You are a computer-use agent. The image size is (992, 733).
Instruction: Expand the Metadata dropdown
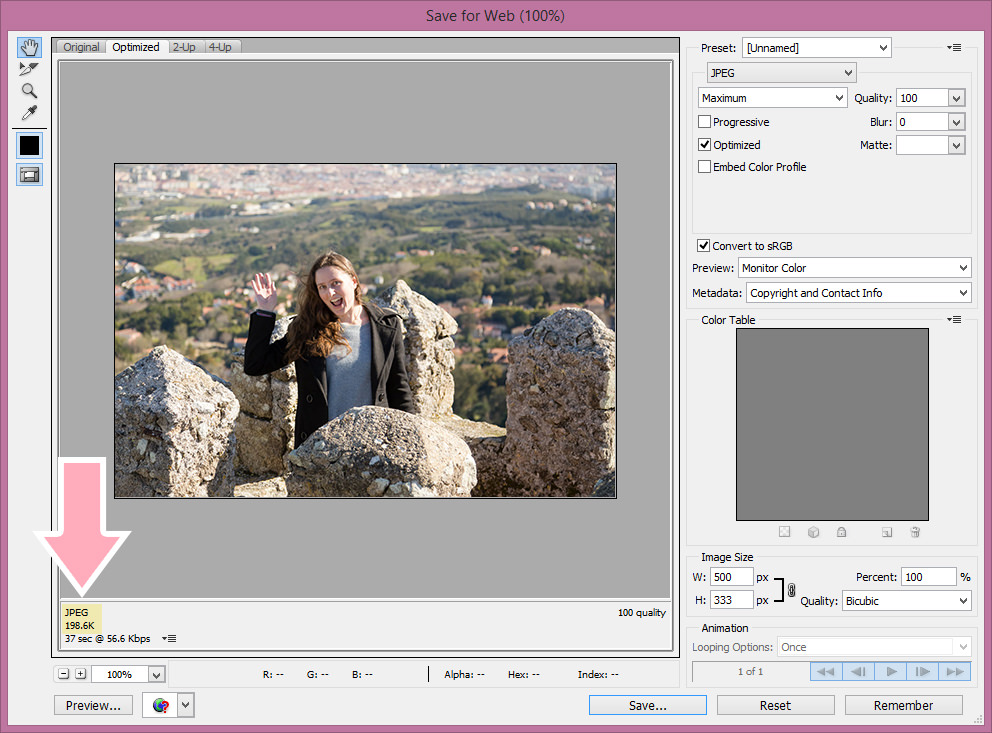(x=858, y=293)
